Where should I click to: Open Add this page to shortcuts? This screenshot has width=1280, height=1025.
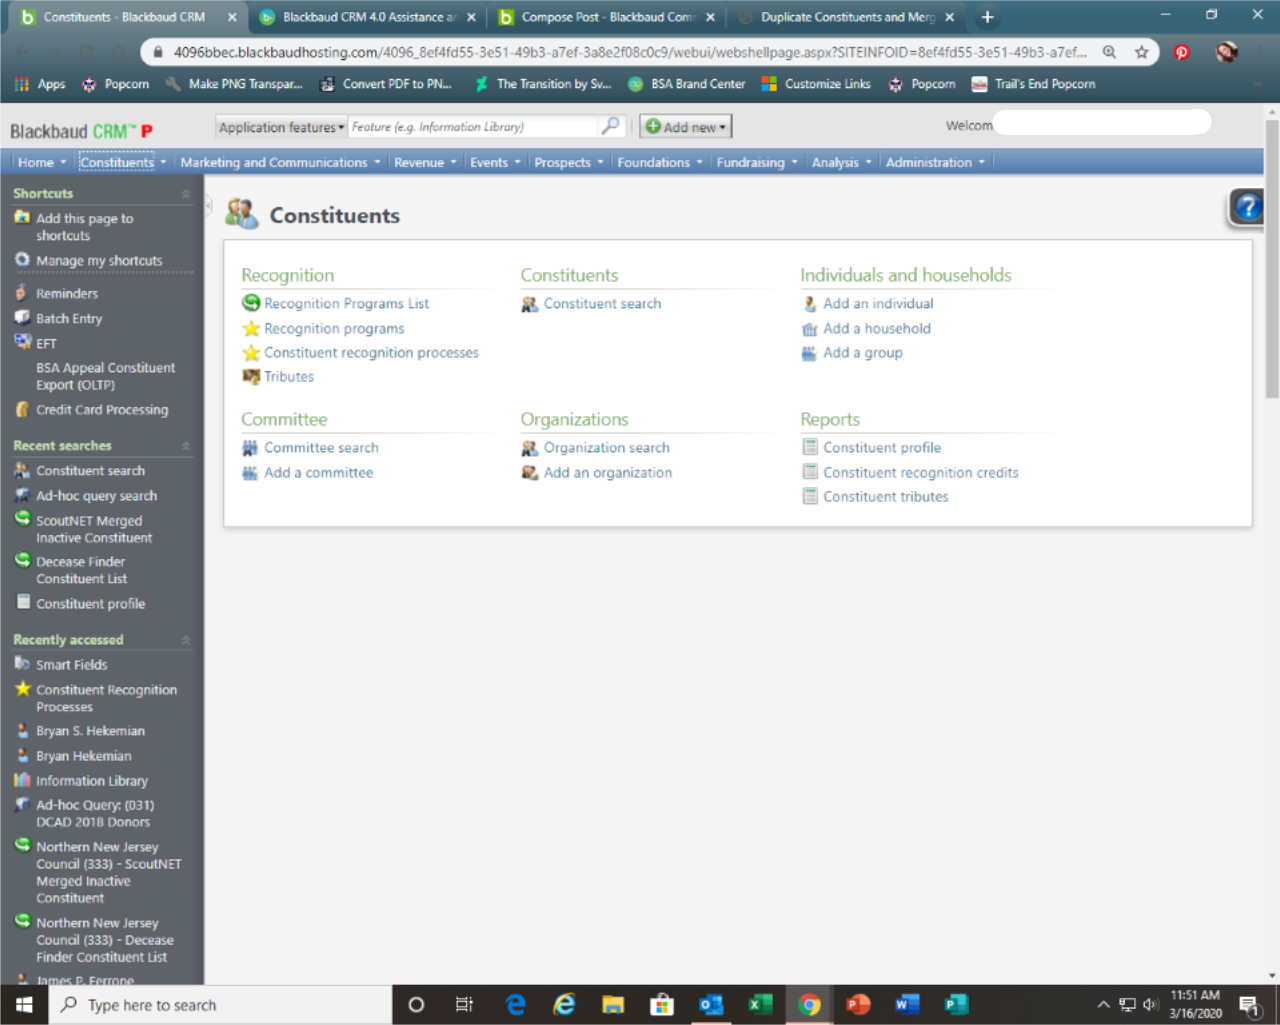tap(85, 227)
